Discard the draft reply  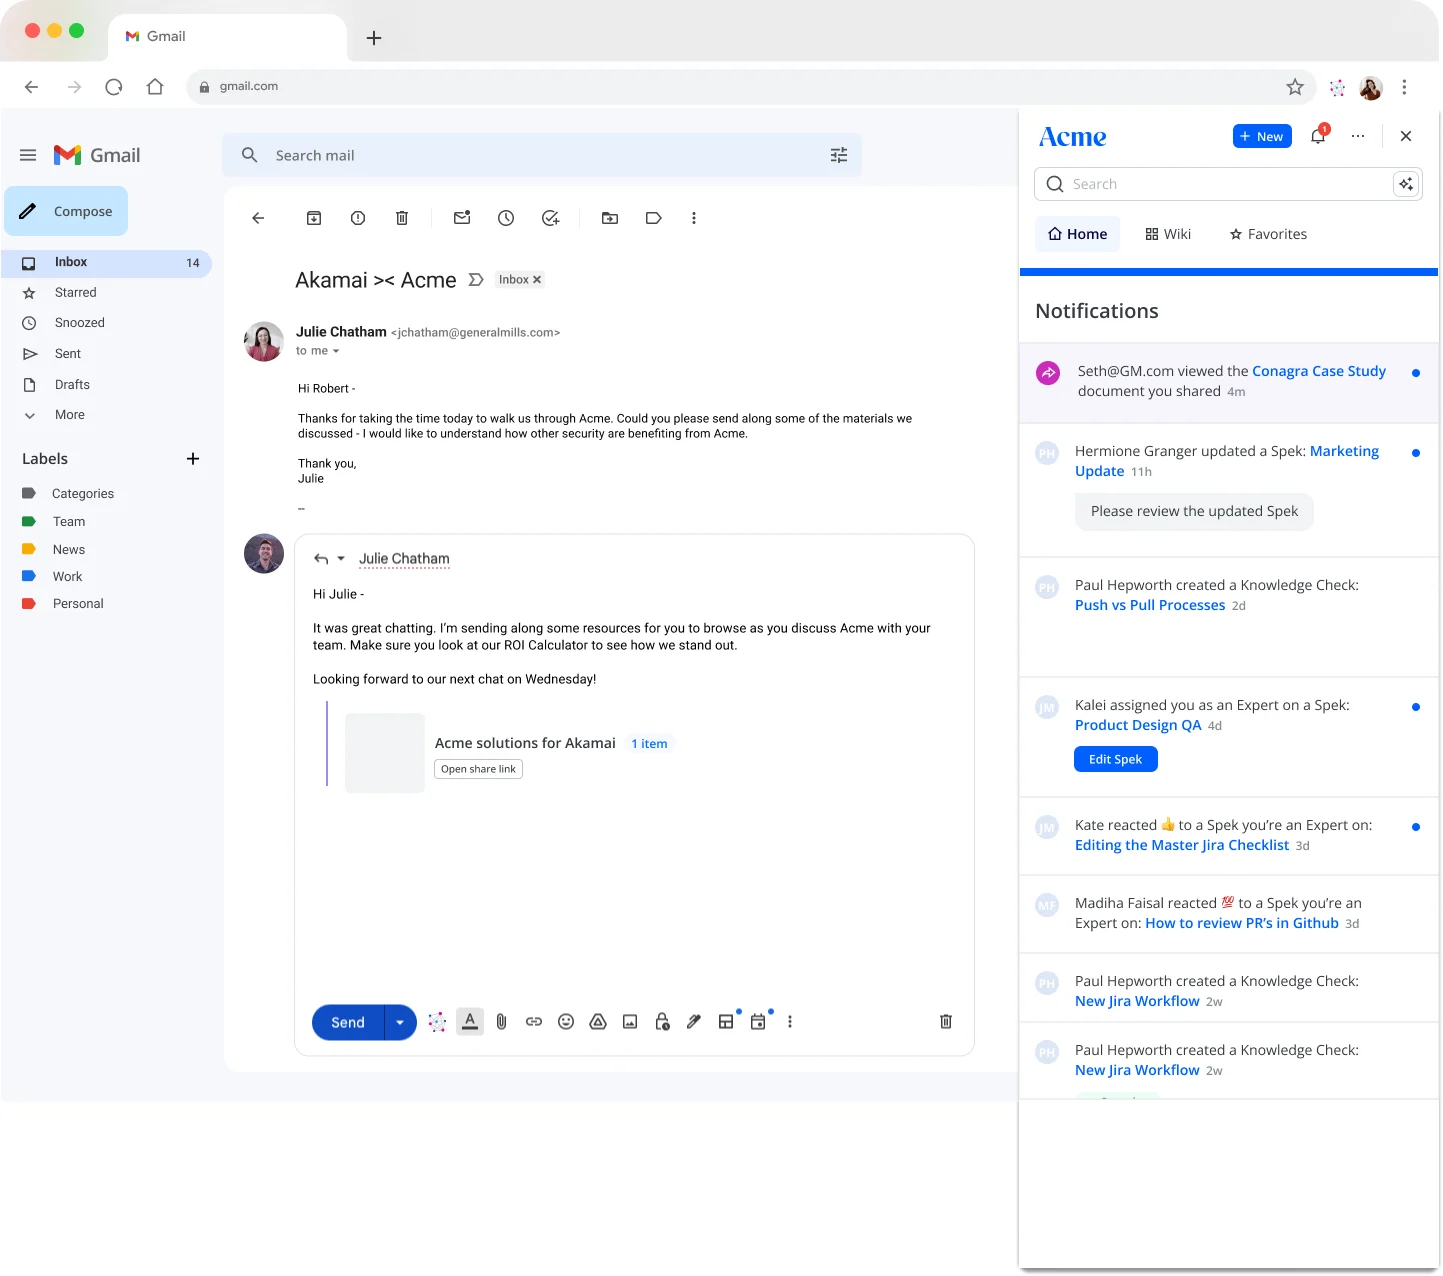coord(946,1022)
